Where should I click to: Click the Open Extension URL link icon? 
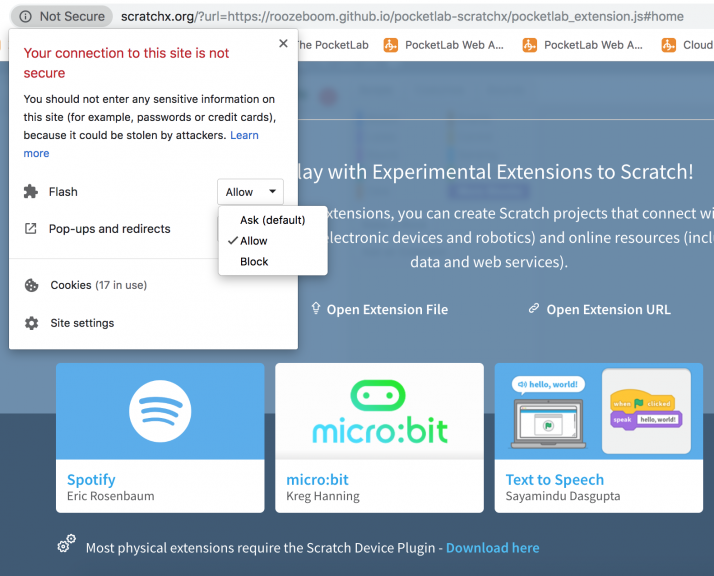pos(534,309)
